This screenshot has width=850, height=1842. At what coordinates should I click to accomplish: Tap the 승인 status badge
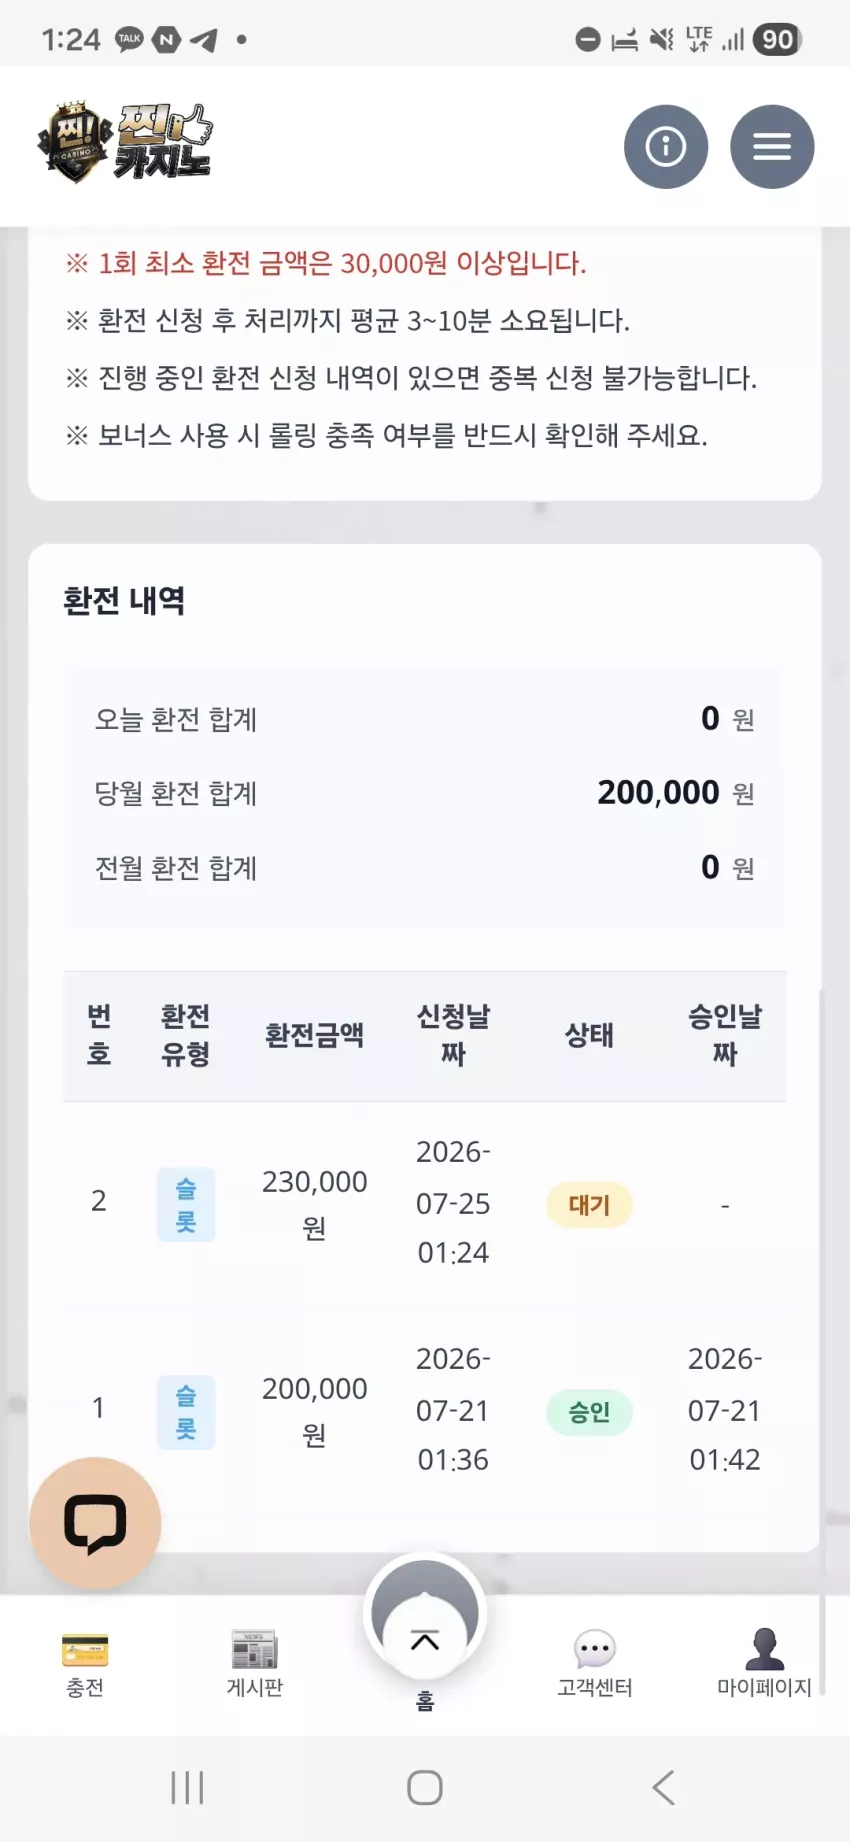[x=589, y=1412]
